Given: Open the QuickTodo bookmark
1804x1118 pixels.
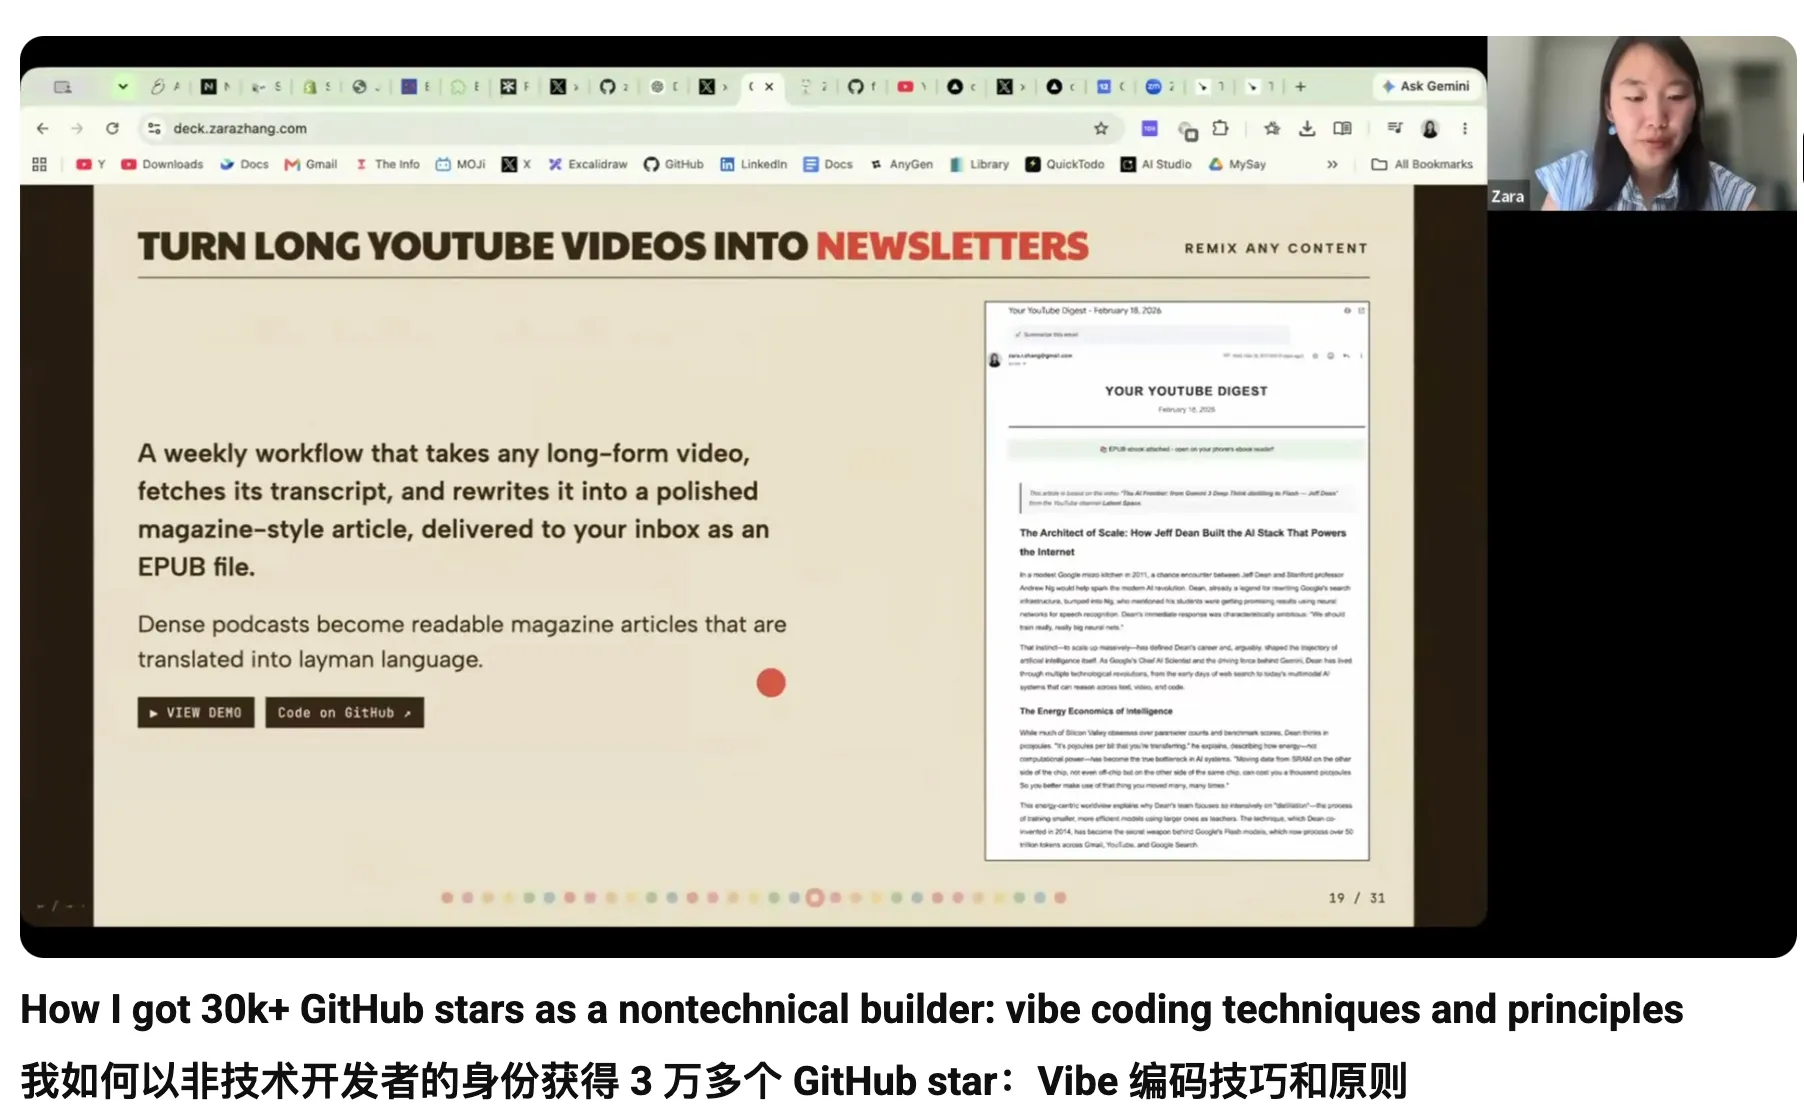Looking at the screenshot, I should (x=1065, y=164).
